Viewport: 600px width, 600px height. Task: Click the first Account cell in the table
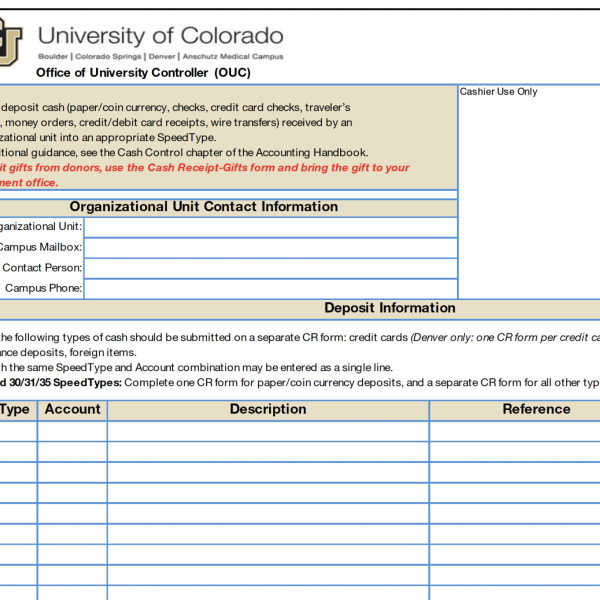coord(72,431)
